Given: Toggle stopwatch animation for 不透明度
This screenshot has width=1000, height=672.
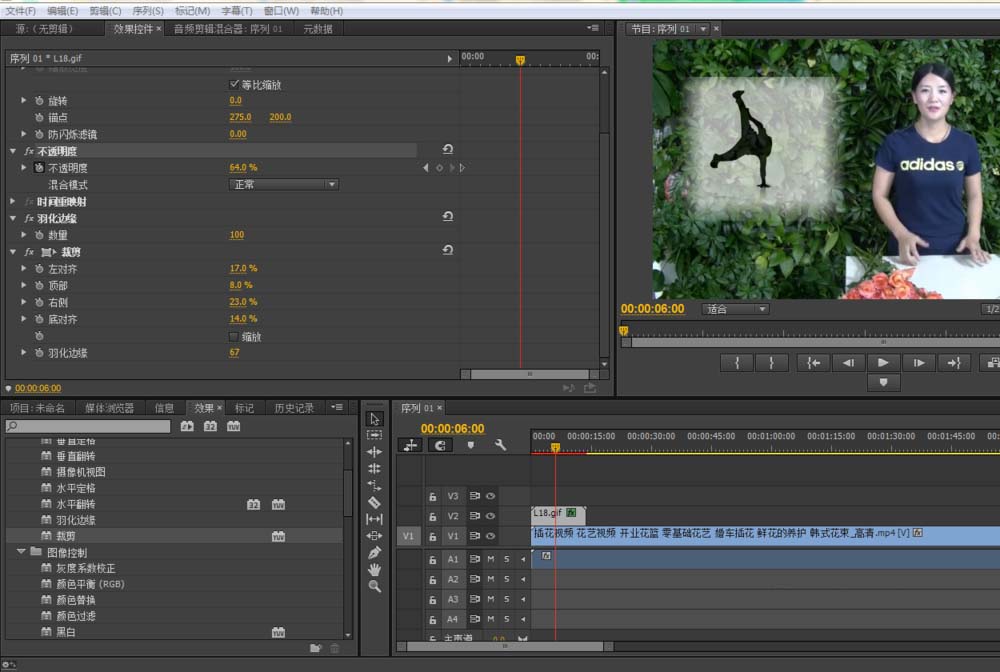Looking at the screenshot, I should click(39, 168).
